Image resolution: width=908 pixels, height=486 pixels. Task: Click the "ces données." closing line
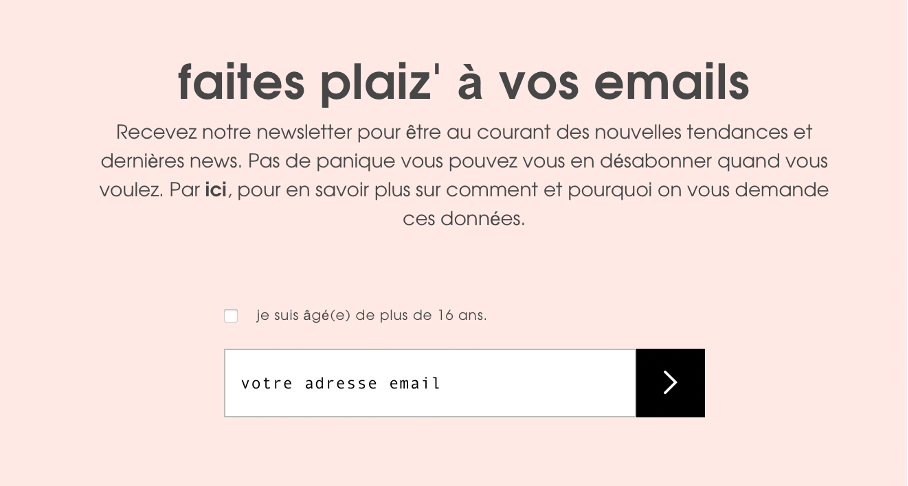(464, 218)
